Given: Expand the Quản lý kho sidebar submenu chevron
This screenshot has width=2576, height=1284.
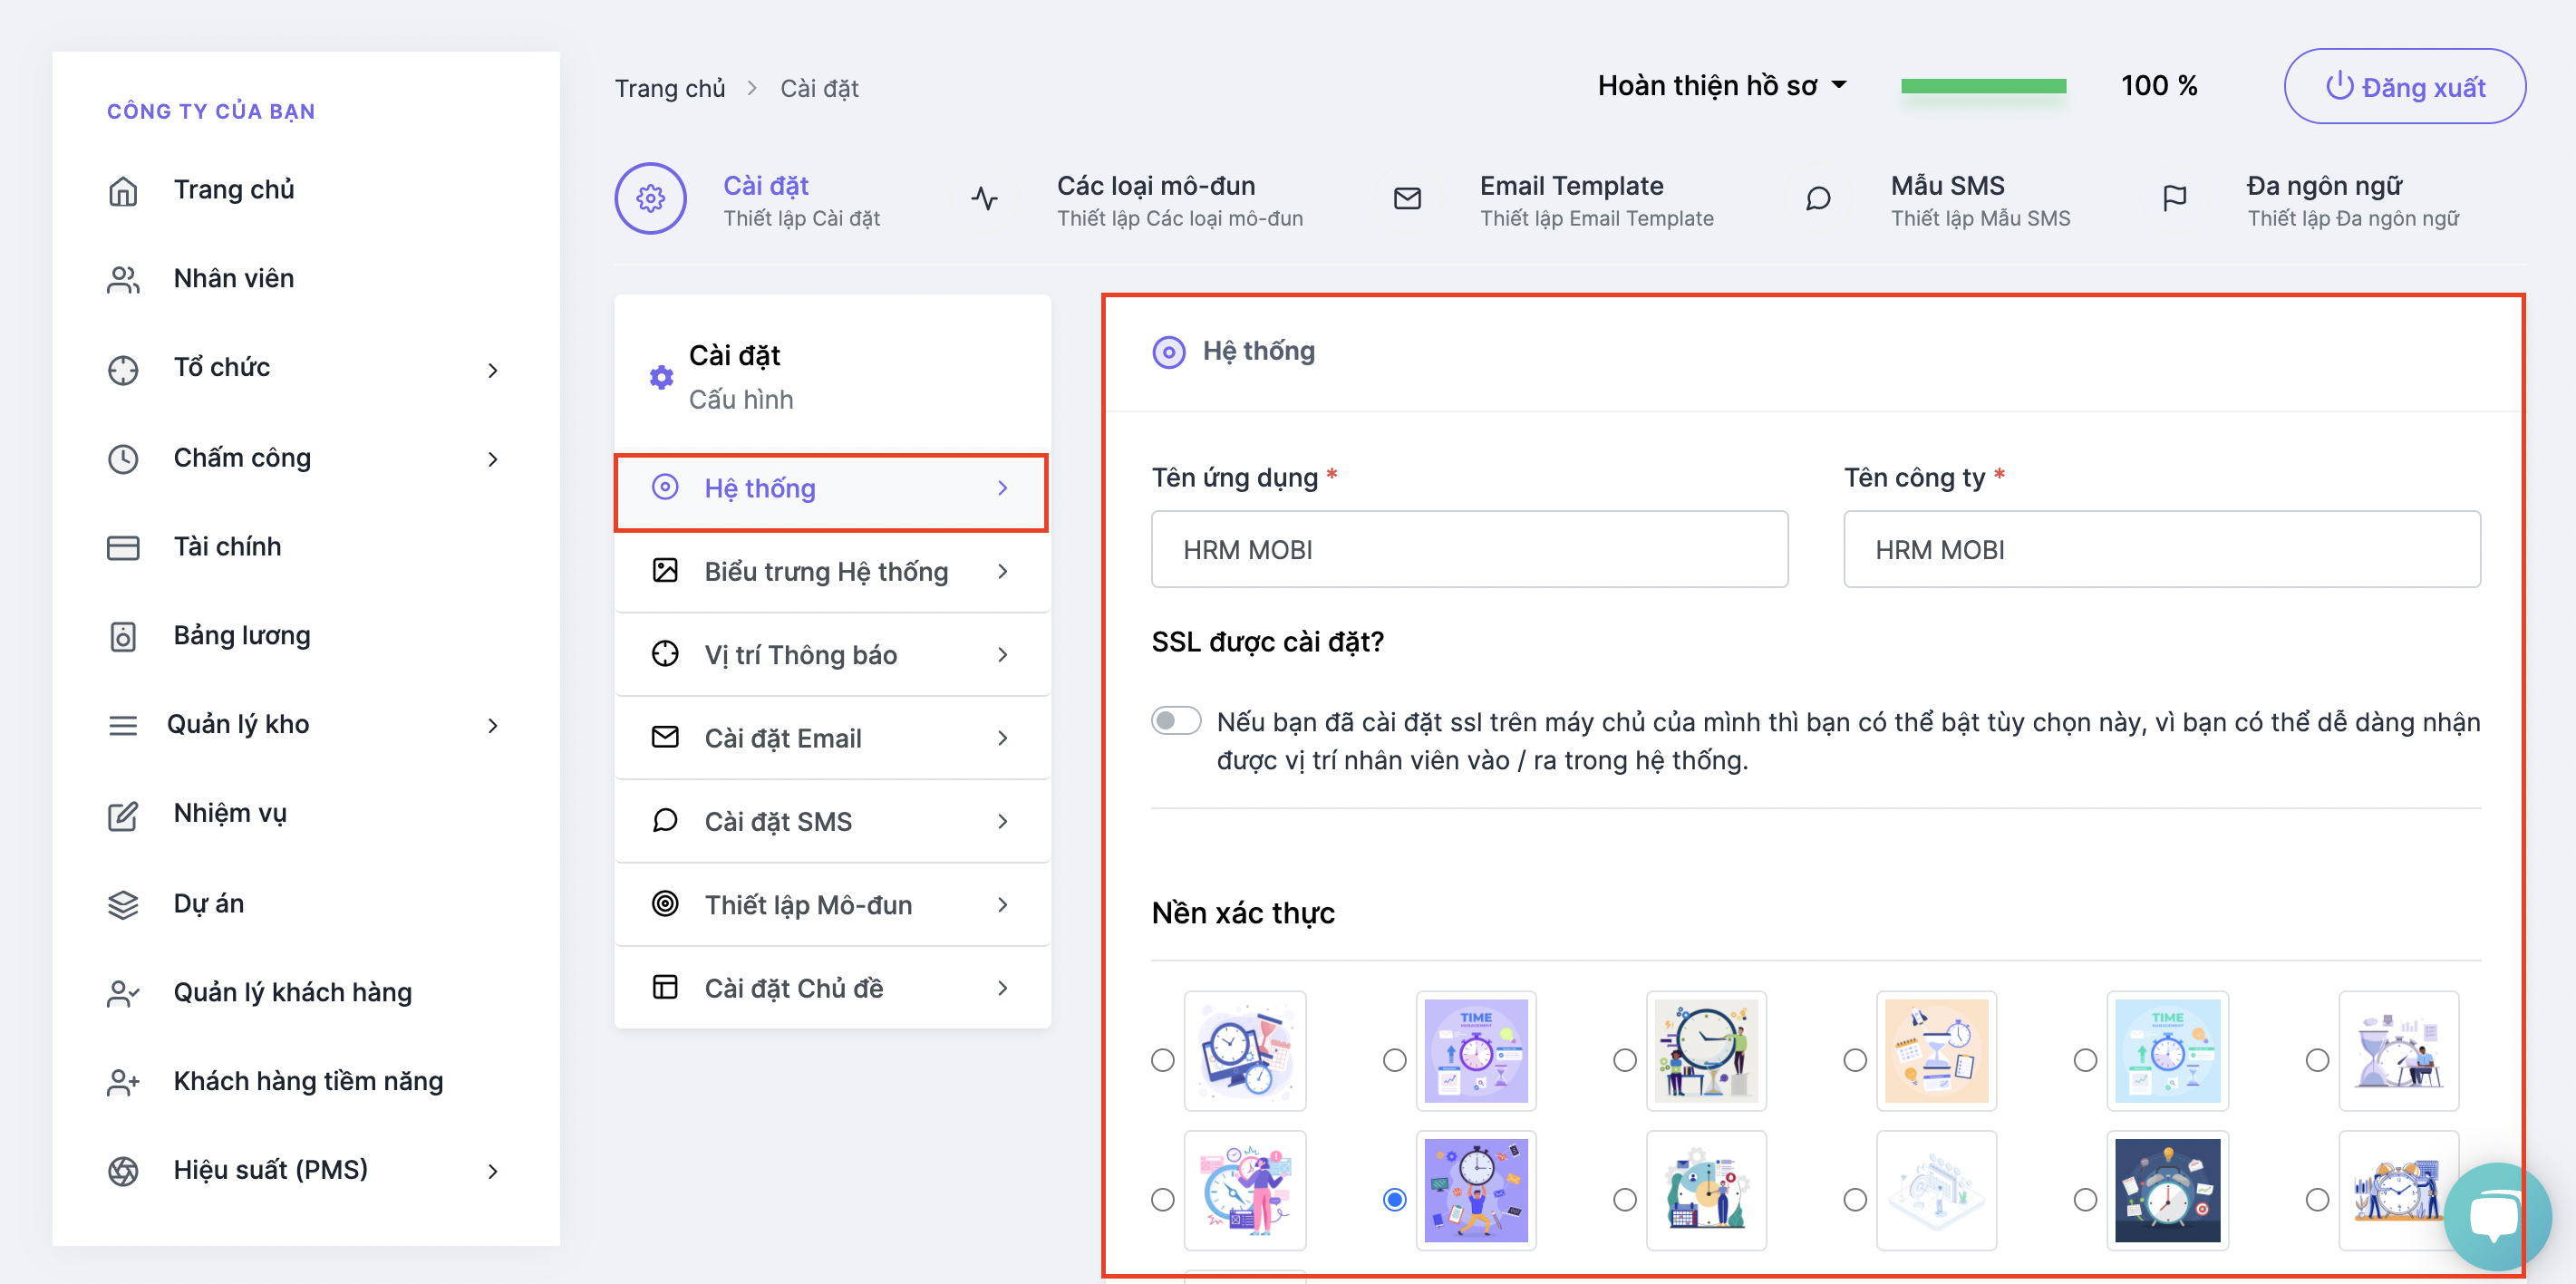Looking at the screenshot, I should click(x=493, y=726).
